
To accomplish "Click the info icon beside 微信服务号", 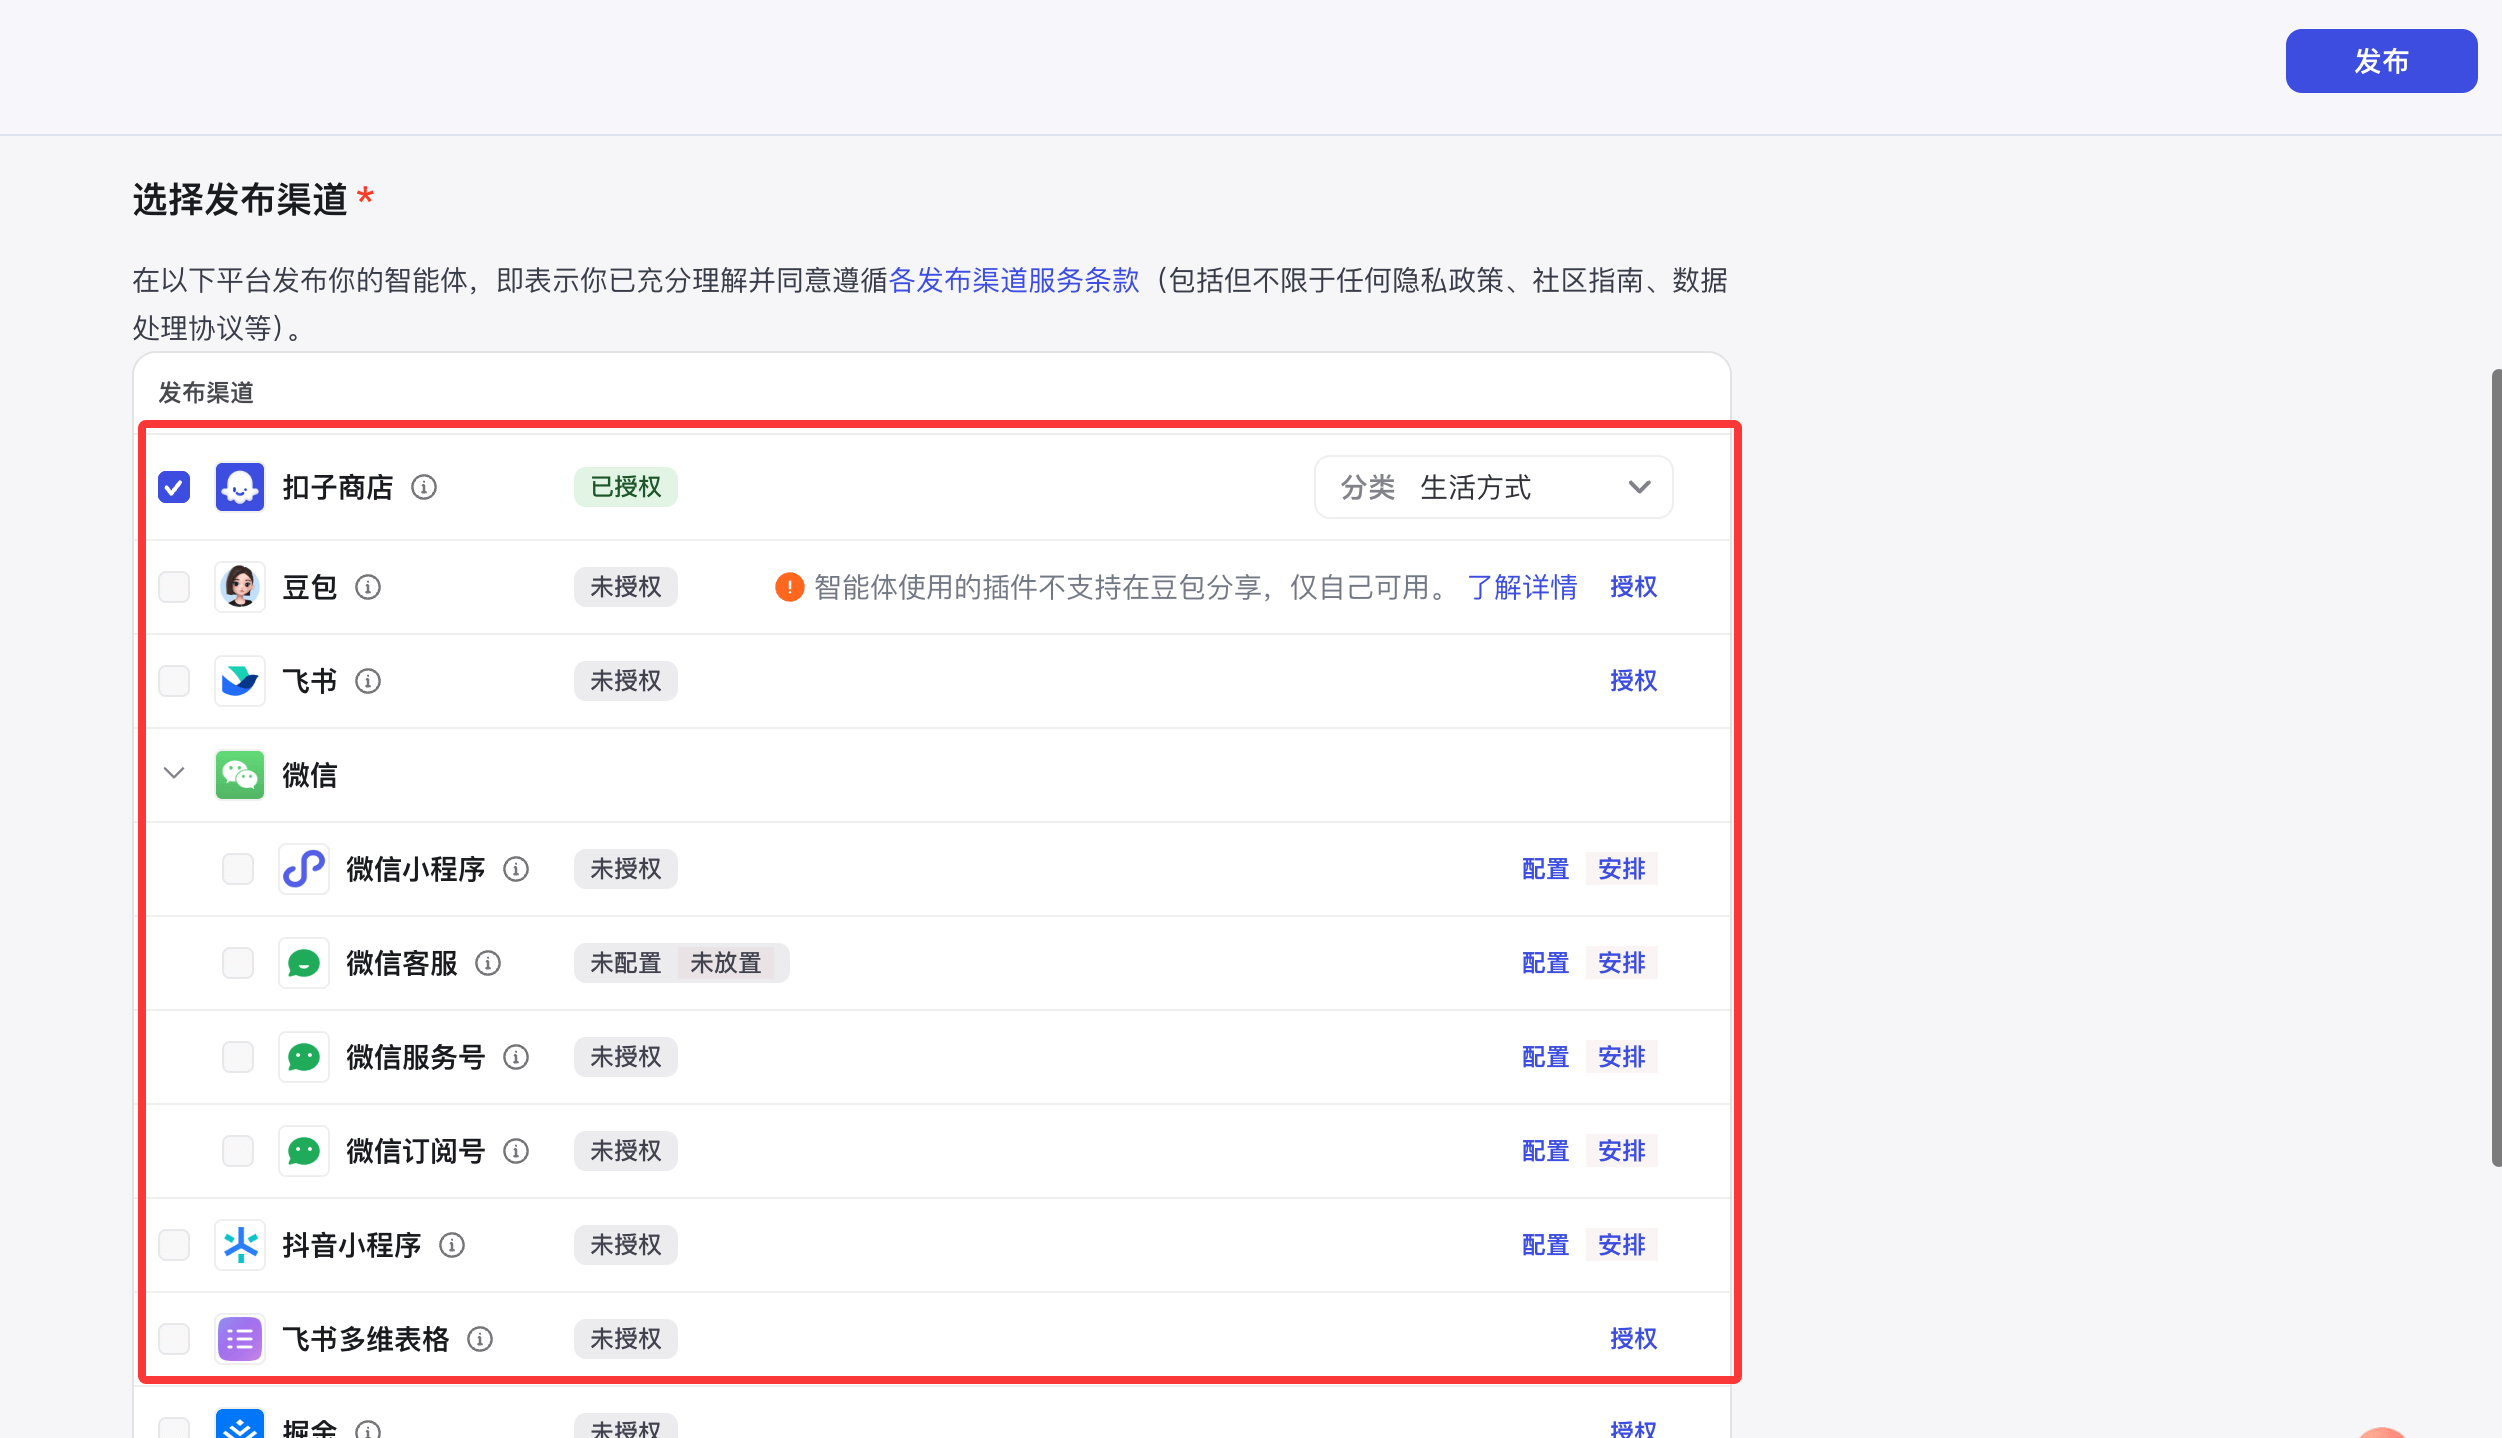I will pyautogui.click(x=516, y=1057).
